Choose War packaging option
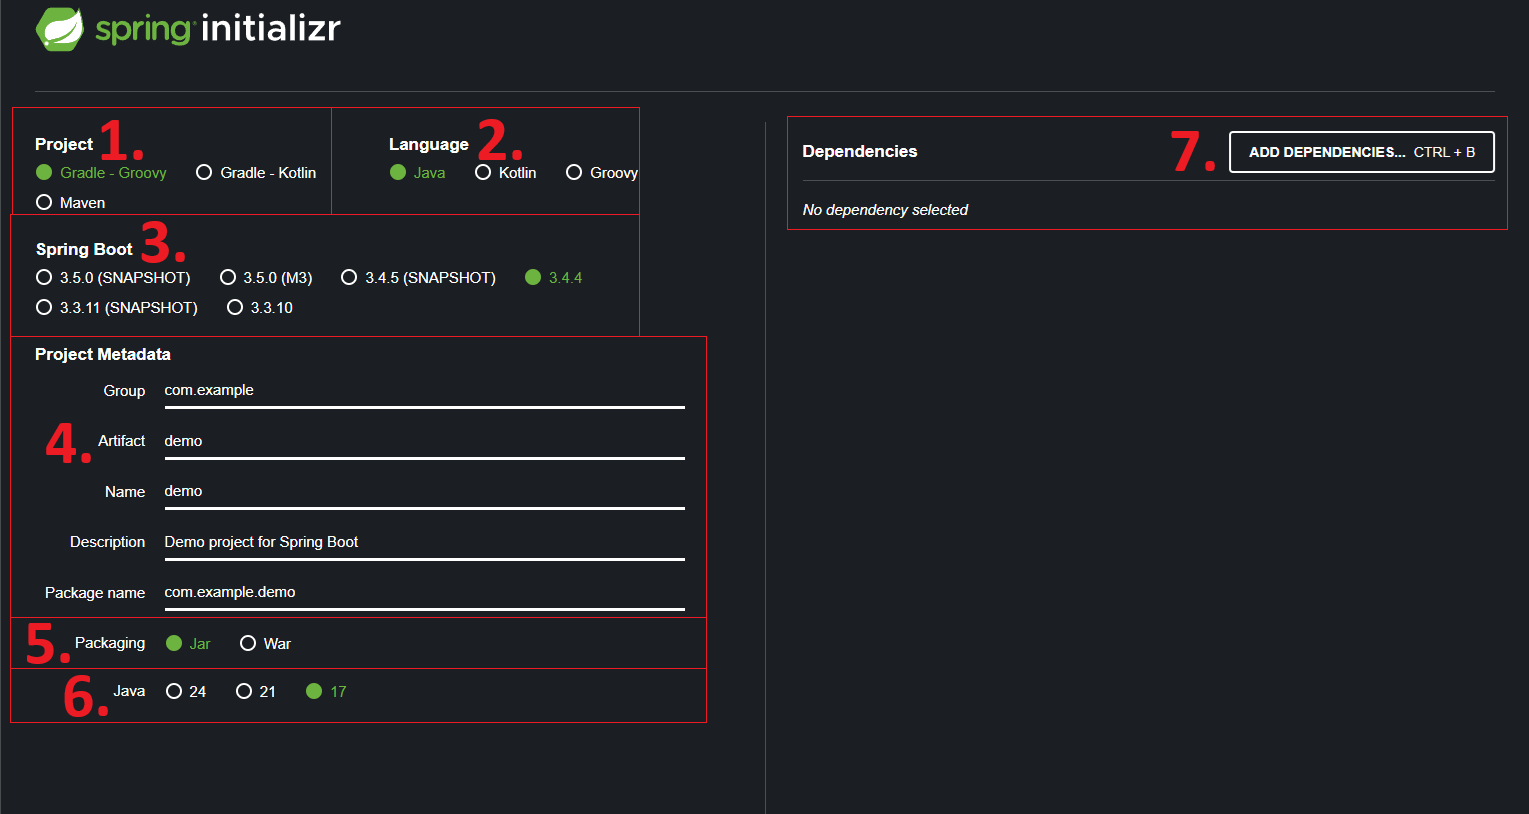The height and width of the screenshot is (814, 1529). point(265,643)
